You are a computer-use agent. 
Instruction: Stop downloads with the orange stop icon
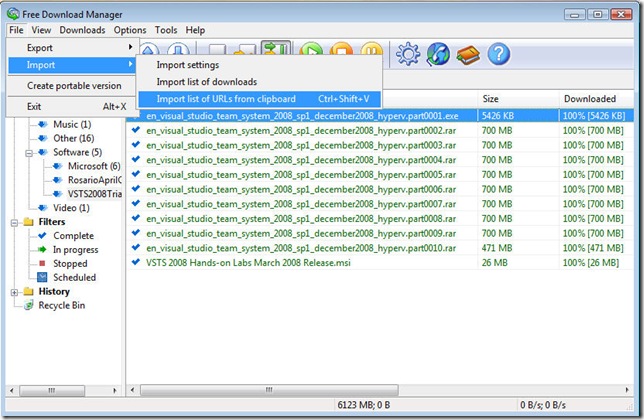click(341, 50)
